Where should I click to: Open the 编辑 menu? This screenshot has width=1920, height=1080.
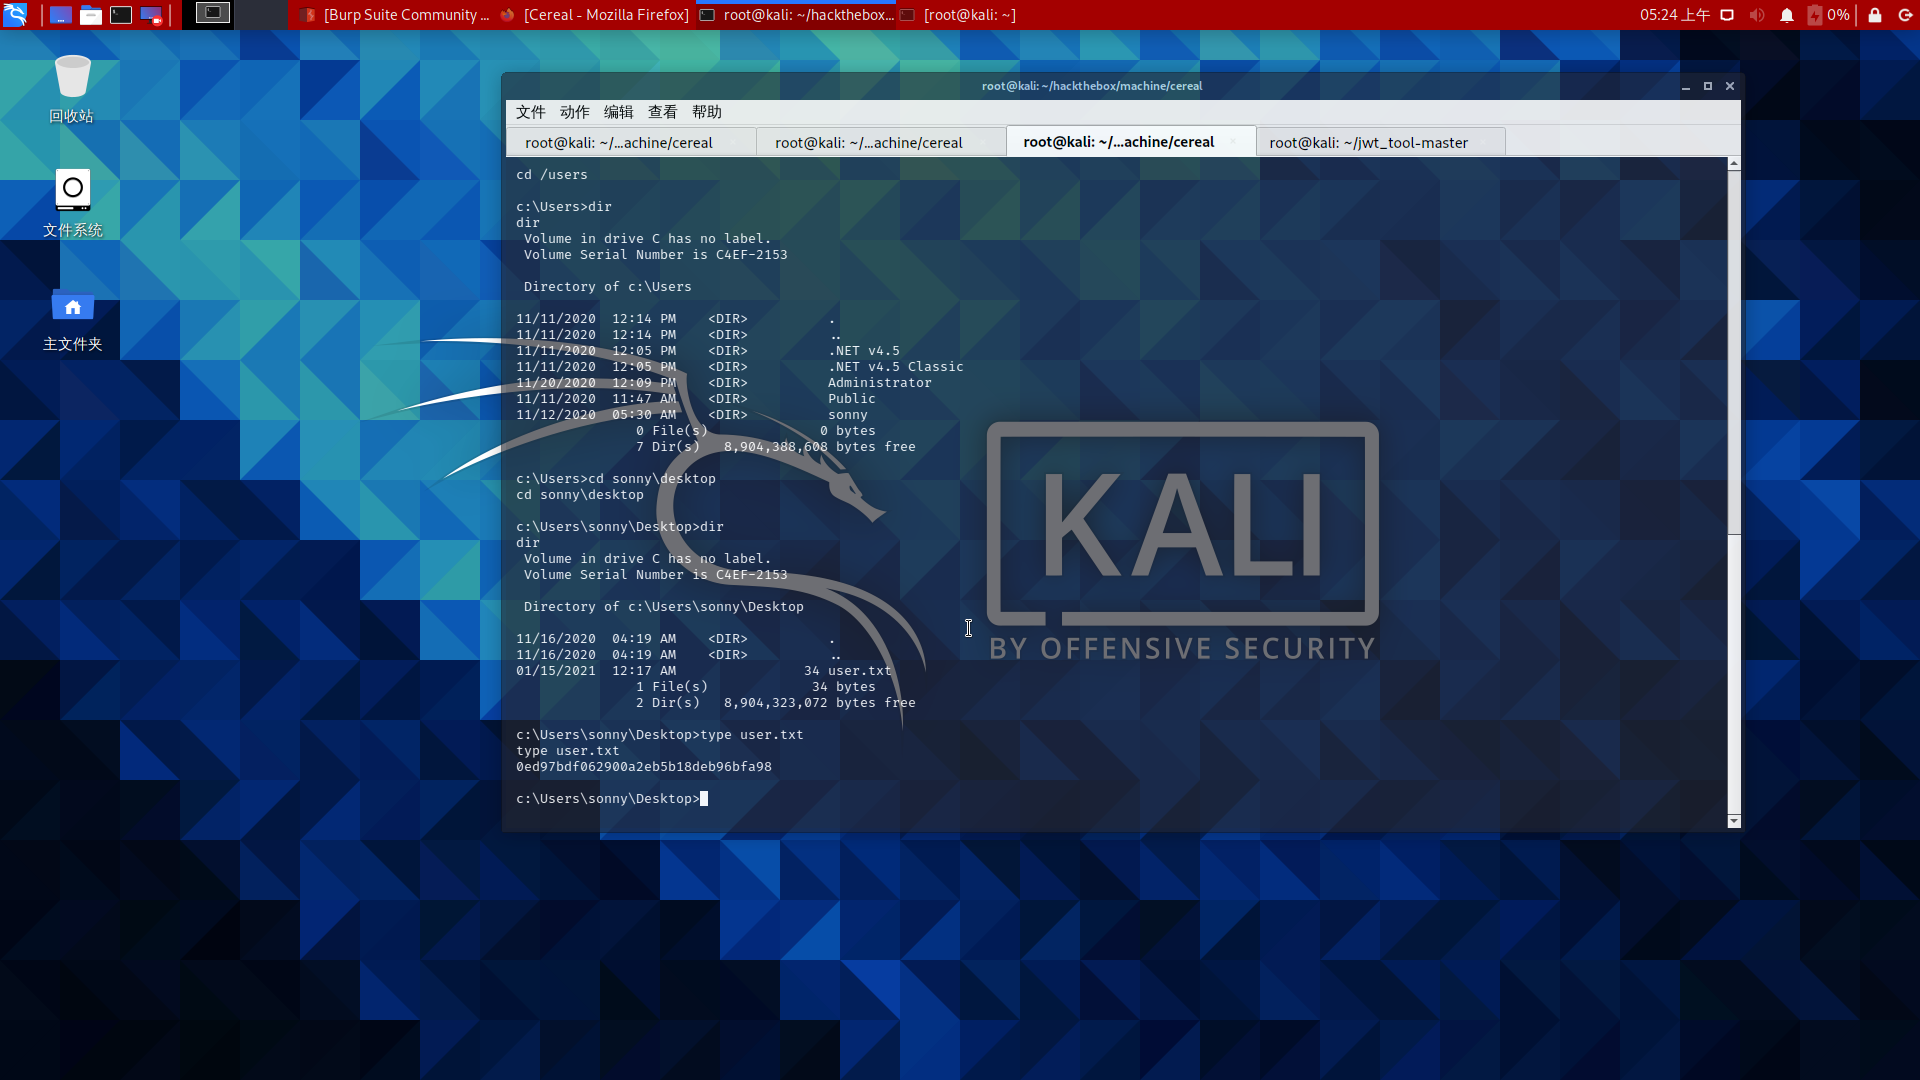click(618, 112)
